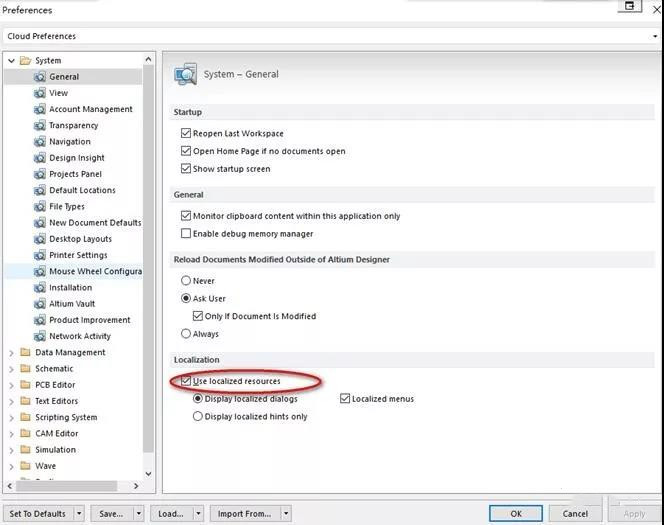Viewport: 664px width, 525px height.
Task: Select the General preferences page icon
Action: pos(39,77)
